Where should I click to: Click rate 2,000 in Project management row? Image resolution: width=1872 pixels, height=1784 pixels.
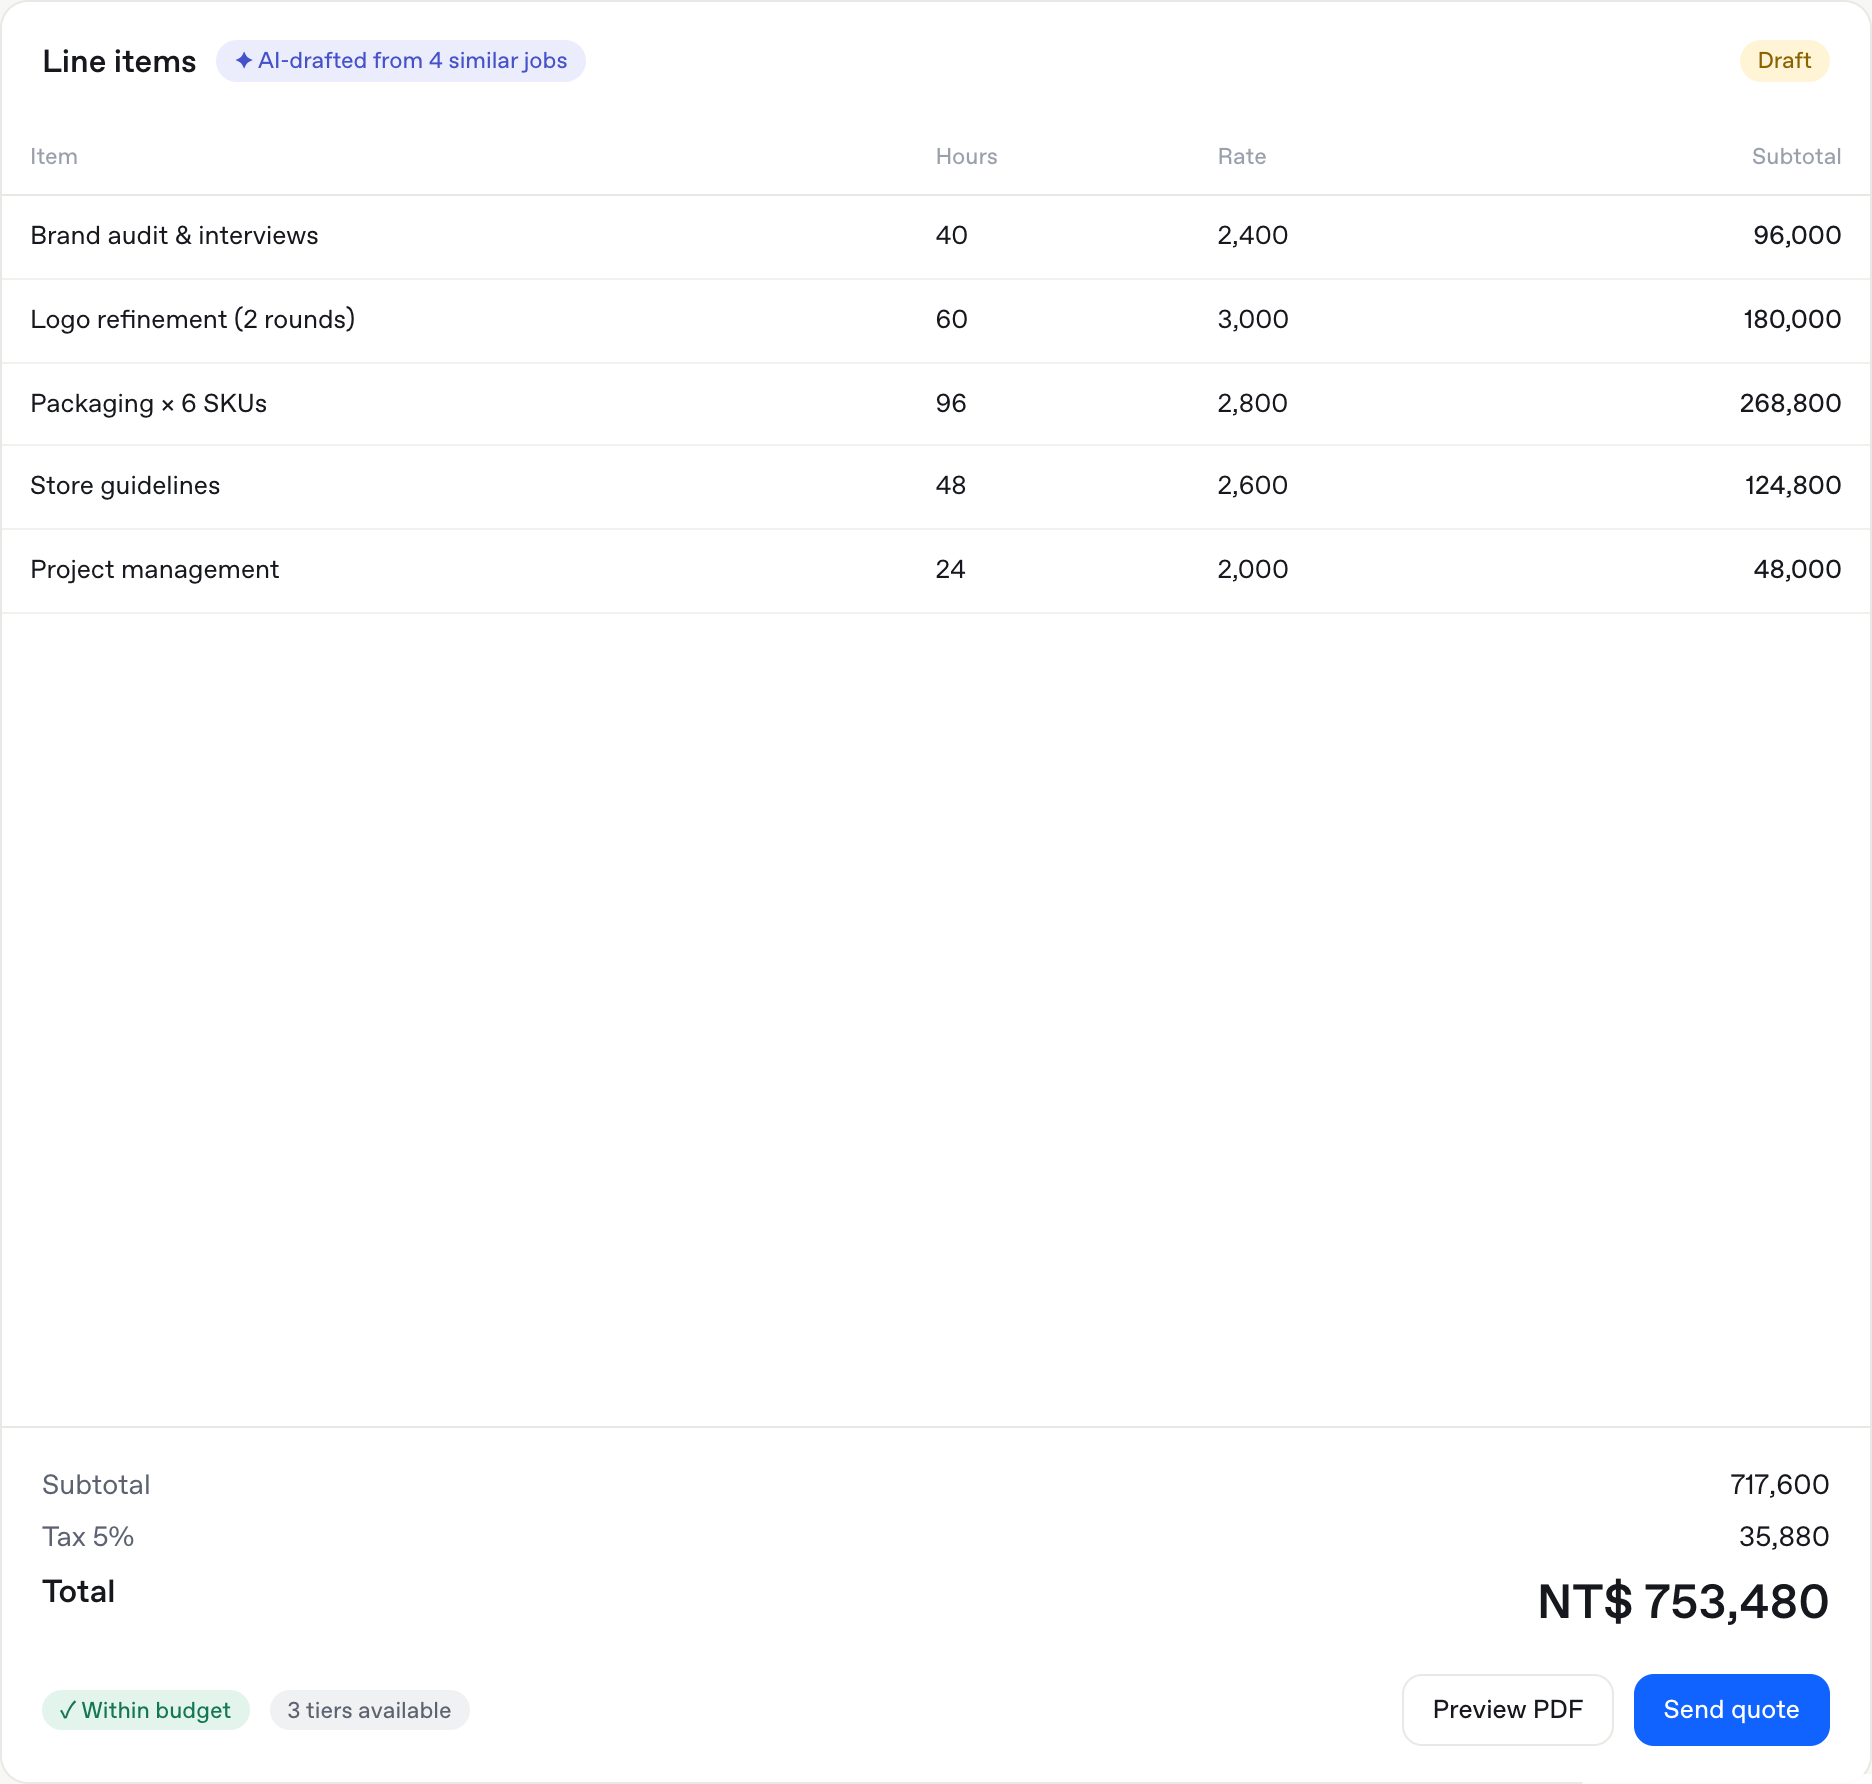click(x=1252, y=570)
